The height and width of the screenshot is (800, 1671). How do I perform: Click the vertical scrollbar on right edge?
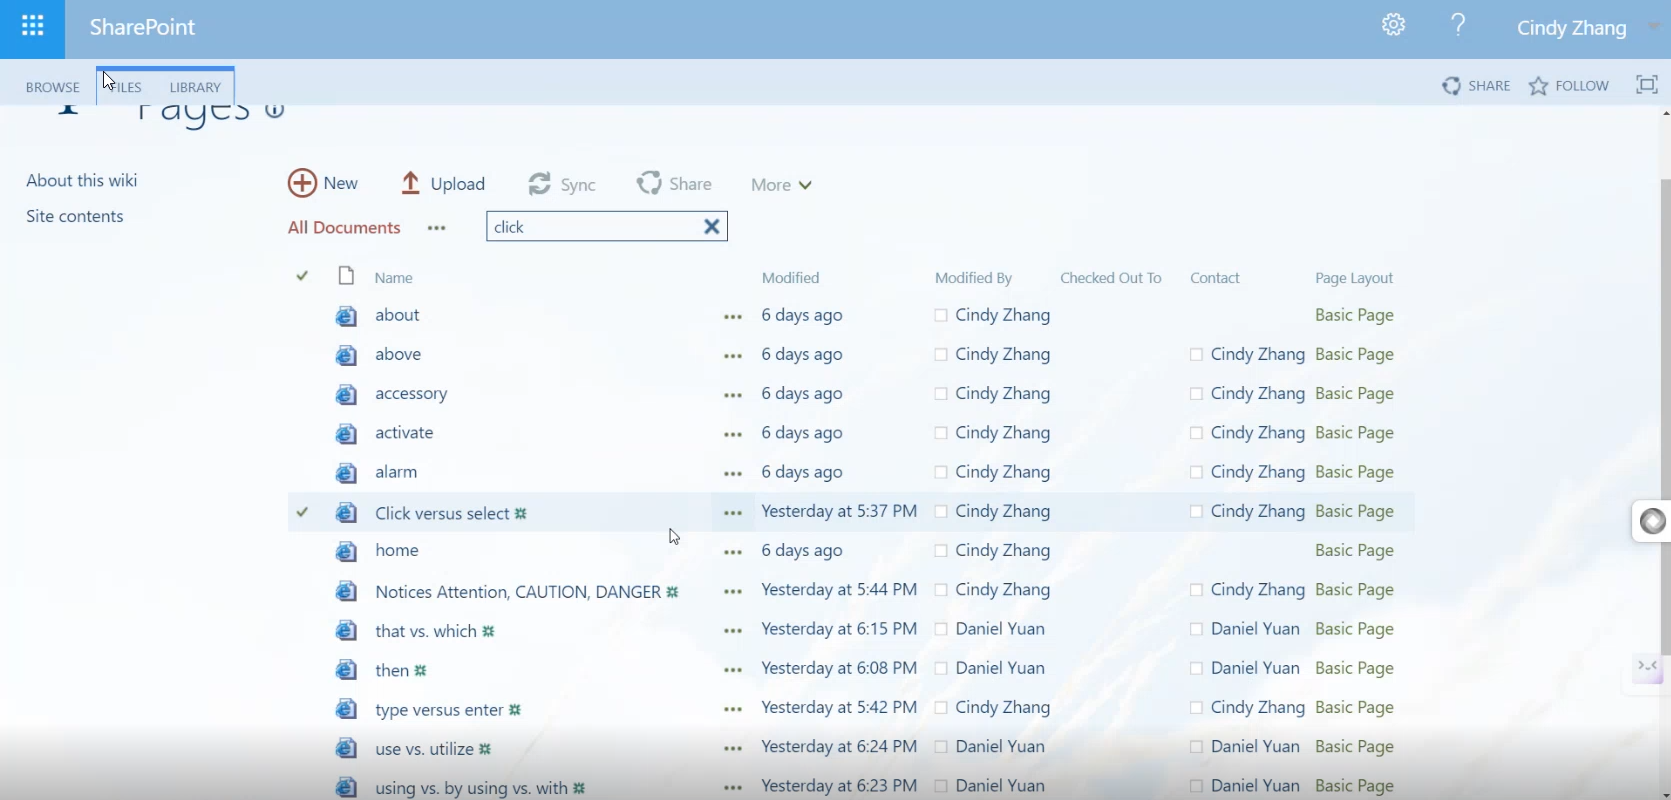[1665, 415]
